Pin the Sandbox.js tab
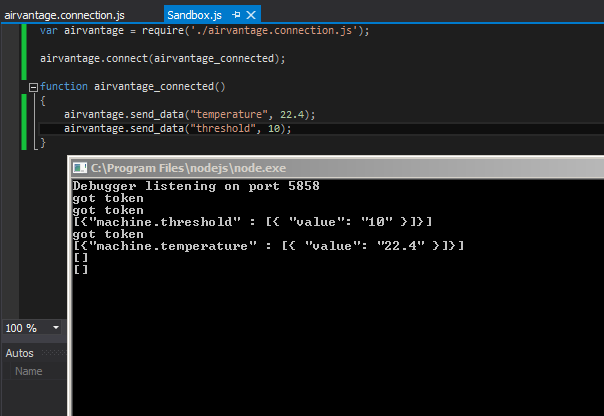This screenshot has height=416, width=604. pyautogui.click(x=235, y=15)
